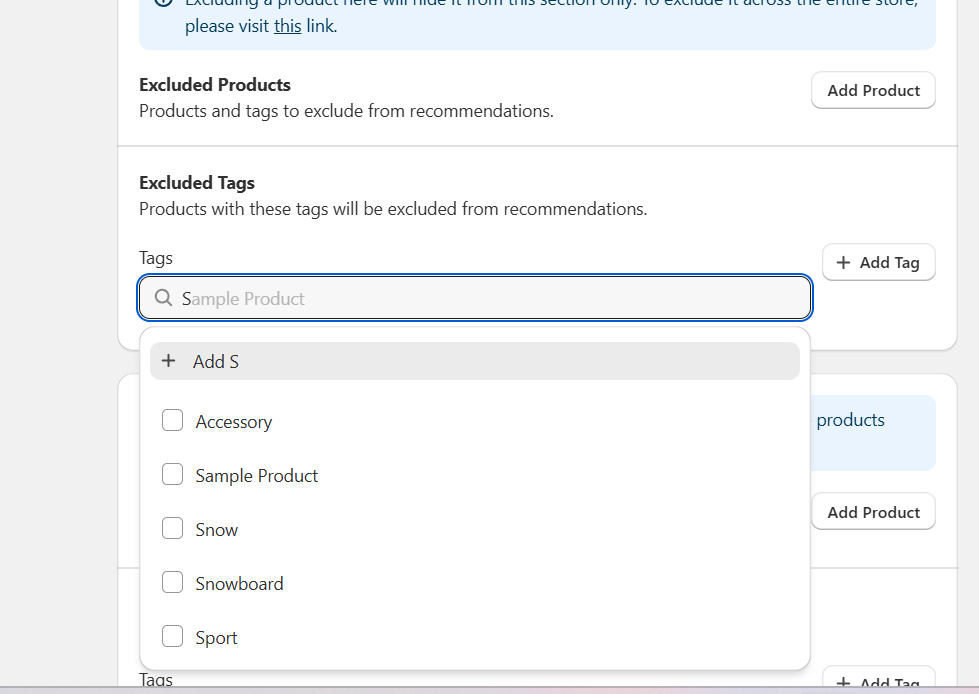Click the search magnifier icon in the Tags field
The height and width of the screenshot is (694, 979).
(162, 297)
